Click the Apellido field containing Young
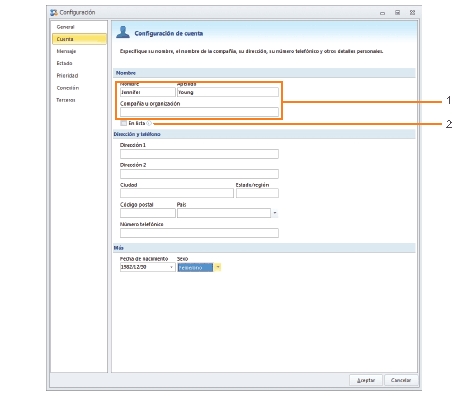468x397 pixels. point(228,92)
